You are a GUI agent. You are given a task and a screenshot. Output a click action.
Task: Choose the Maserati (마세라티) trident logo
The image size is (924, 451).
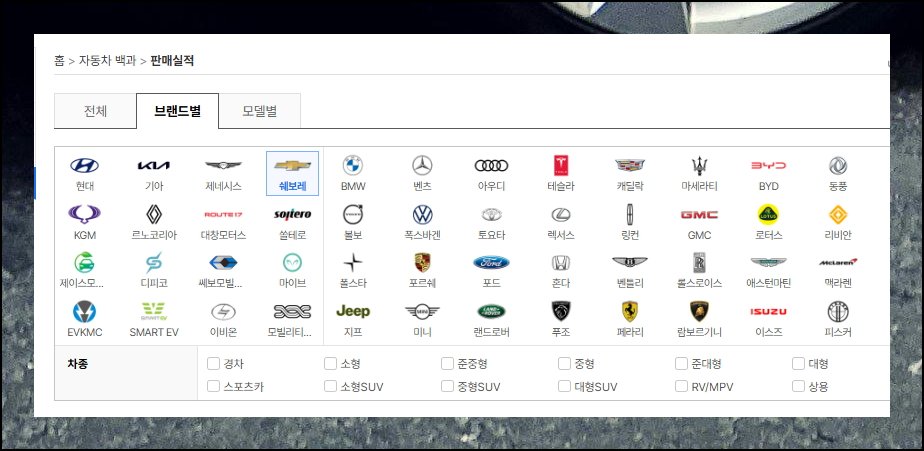click(699, 166)
